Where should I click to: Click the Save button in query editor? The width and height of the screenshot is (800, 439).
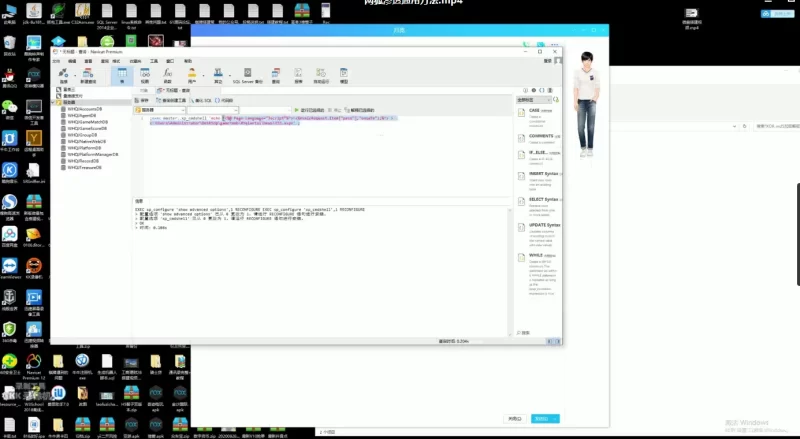pyautogui.click(x=142, y=101)
